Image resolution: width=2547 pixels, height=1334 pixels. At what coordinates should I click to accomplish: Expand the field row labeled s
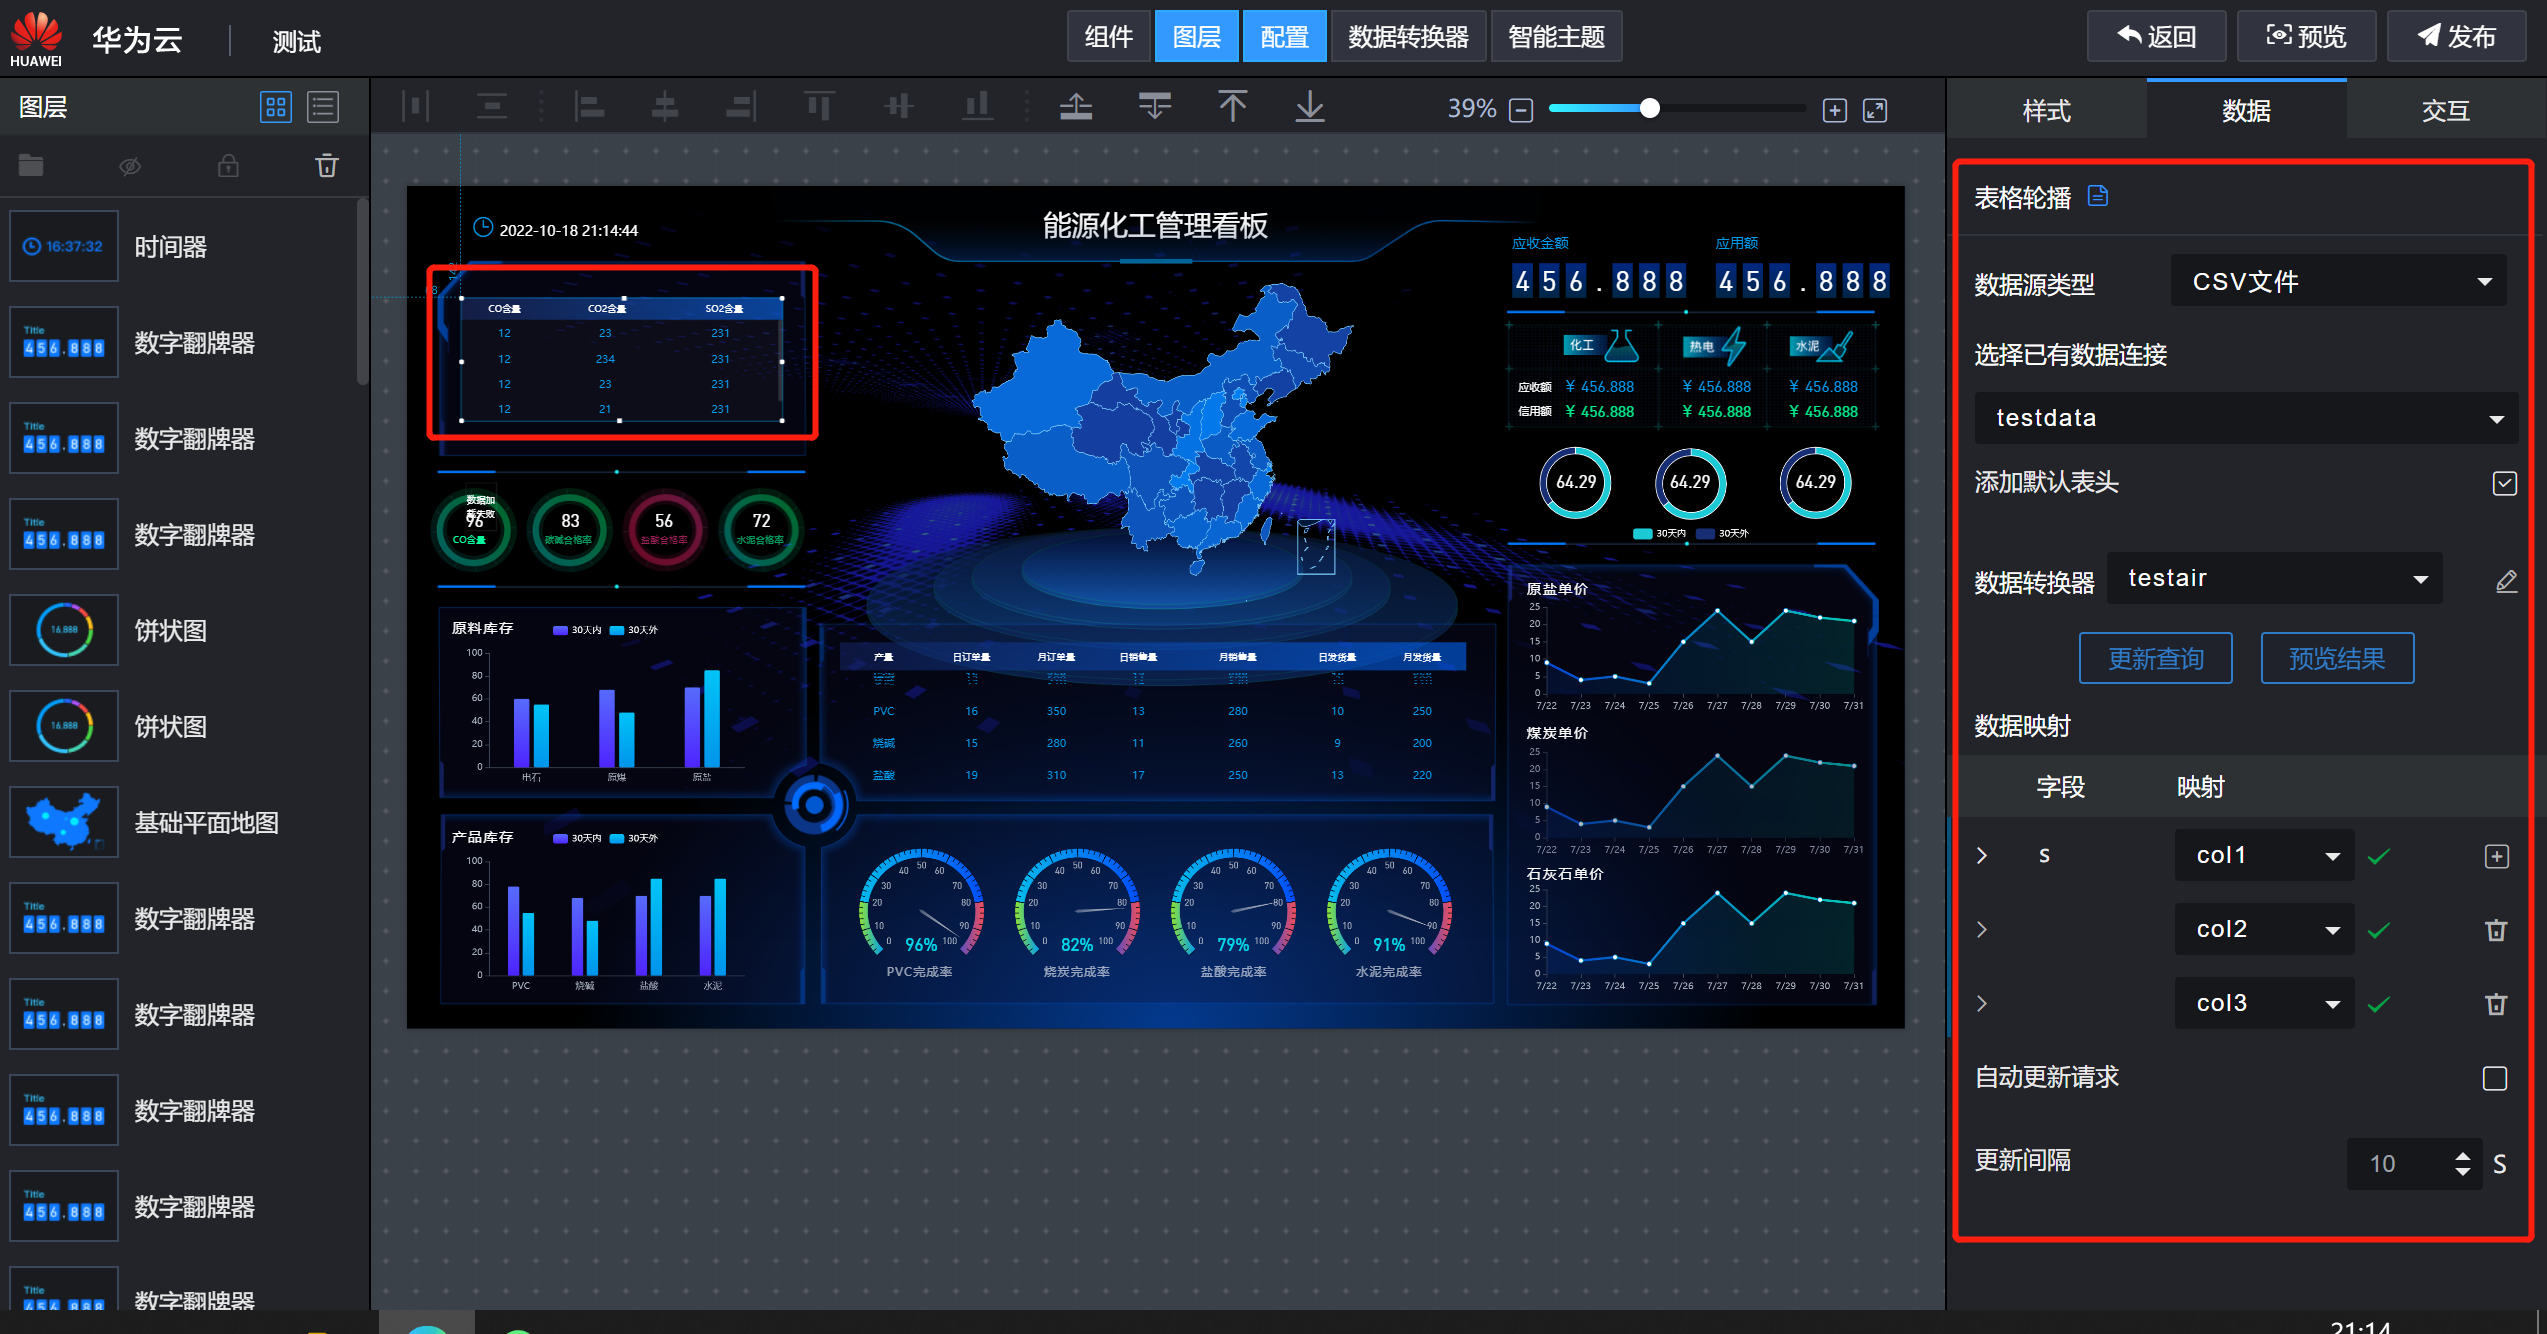1982,856
